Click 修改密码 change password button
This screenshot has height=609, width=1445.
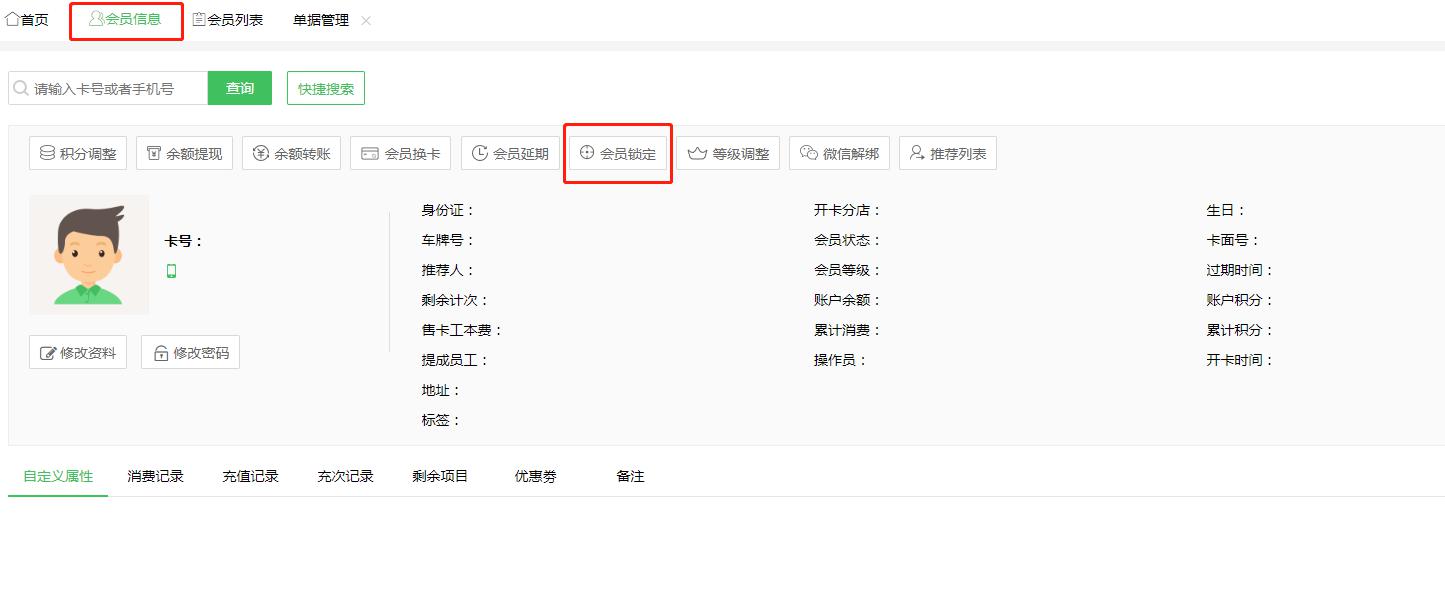pyautogui.click(x=190, y=353)
